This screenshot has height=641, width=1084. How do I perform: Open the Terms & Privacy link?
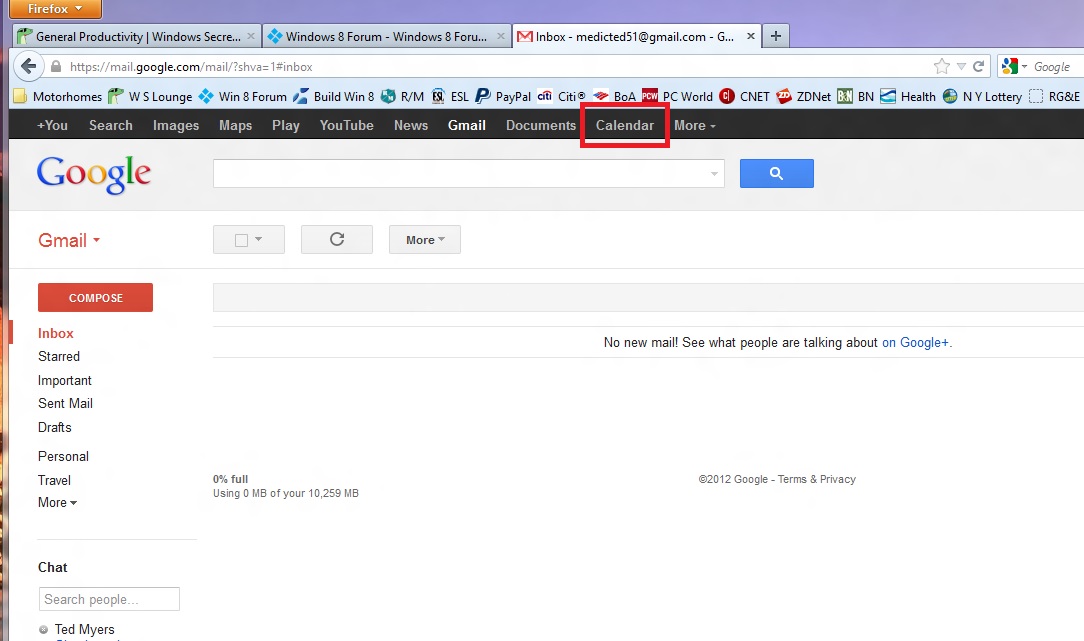[x=816, y=479]
